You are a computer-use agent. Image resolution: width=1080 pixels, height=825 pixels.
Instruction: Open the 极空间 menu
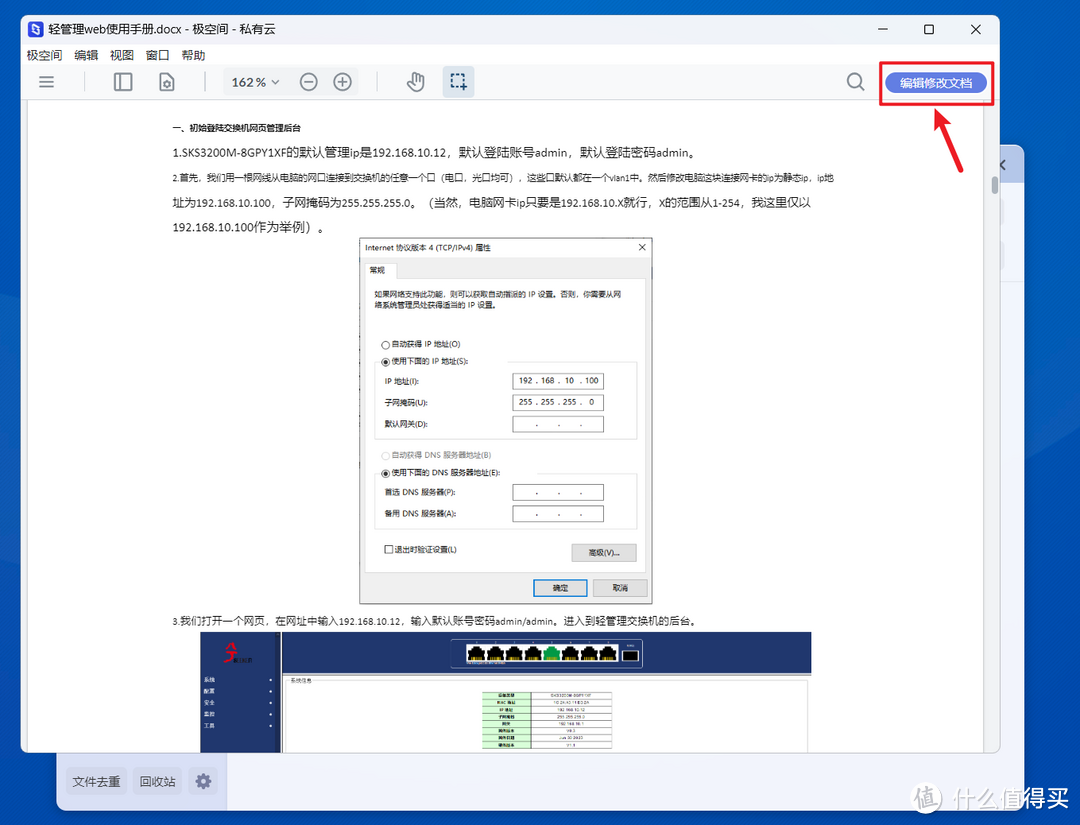[44, 55]
